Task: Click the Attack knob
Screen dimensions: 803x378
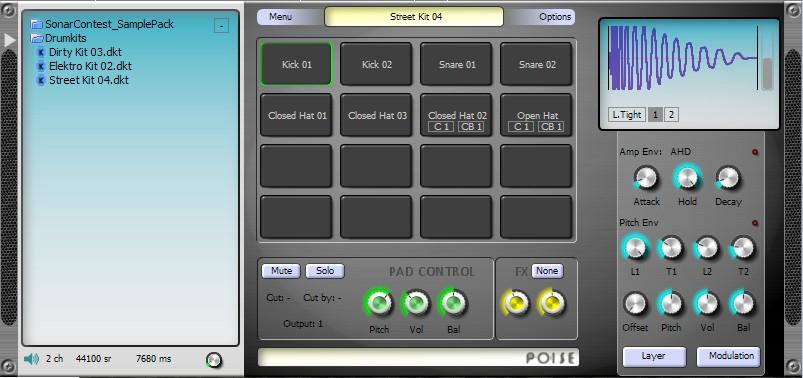Action: tap(646, 179)
